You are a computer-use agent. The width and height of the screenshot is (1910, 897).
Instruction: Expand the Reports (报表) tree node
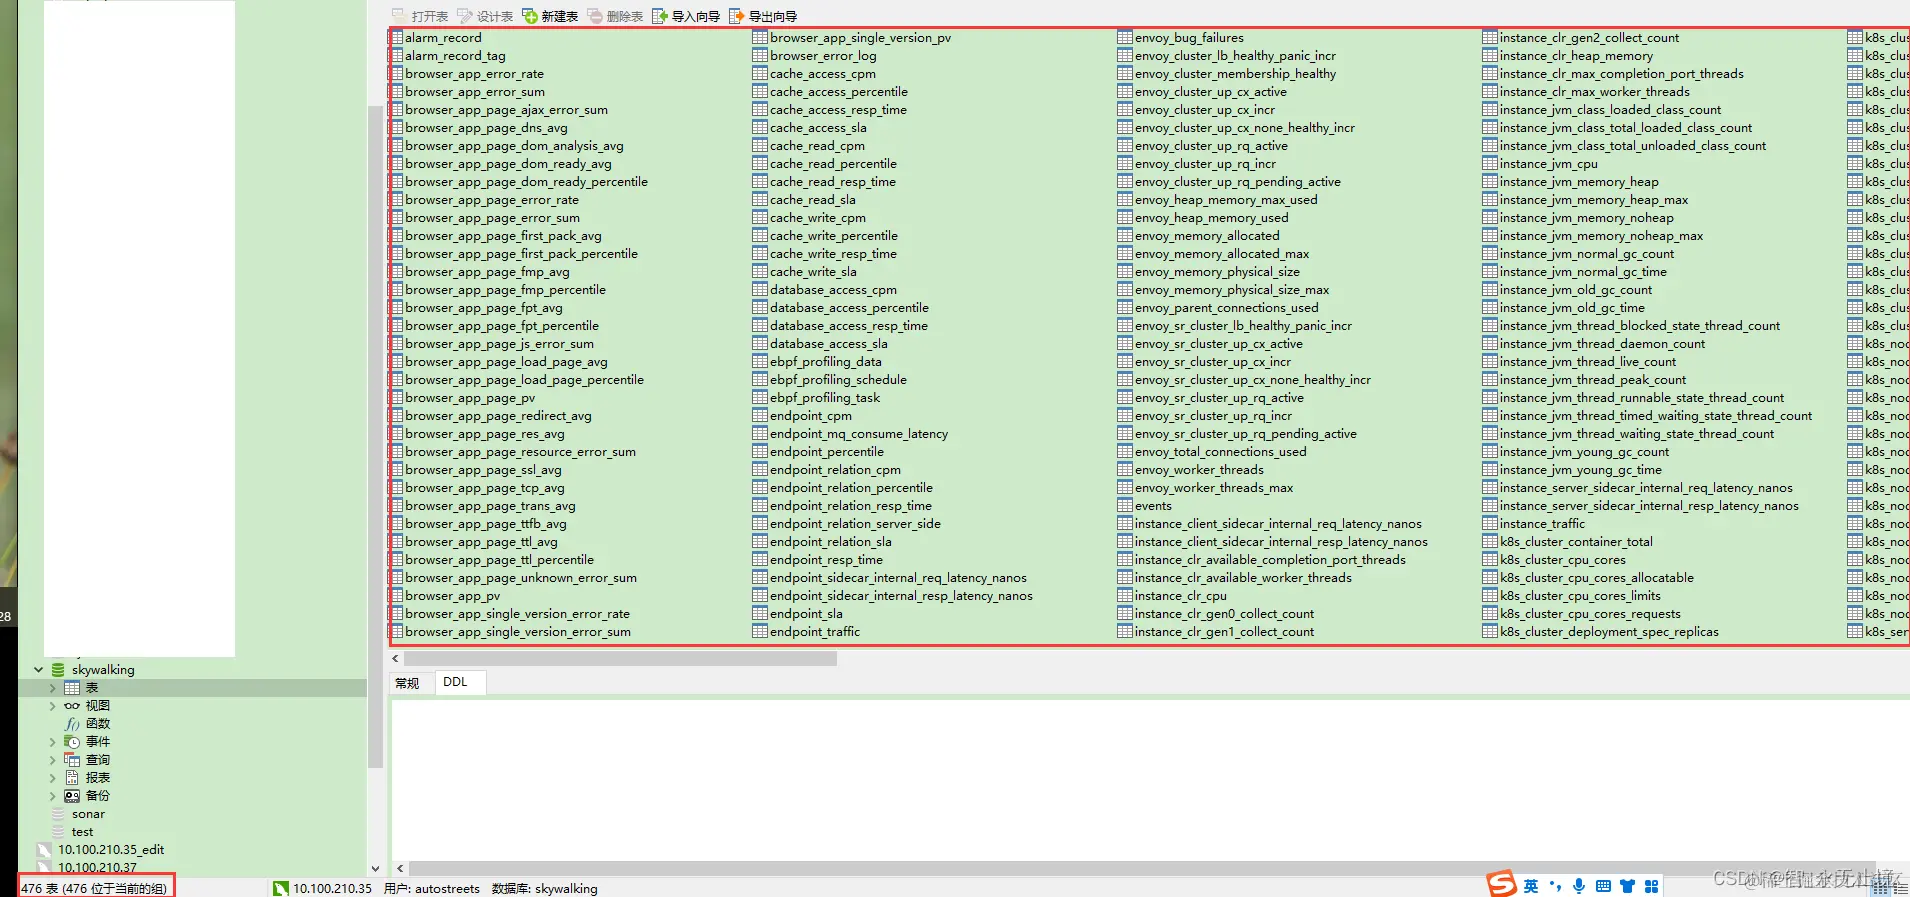pyautogui.click(x=52, y=778)
